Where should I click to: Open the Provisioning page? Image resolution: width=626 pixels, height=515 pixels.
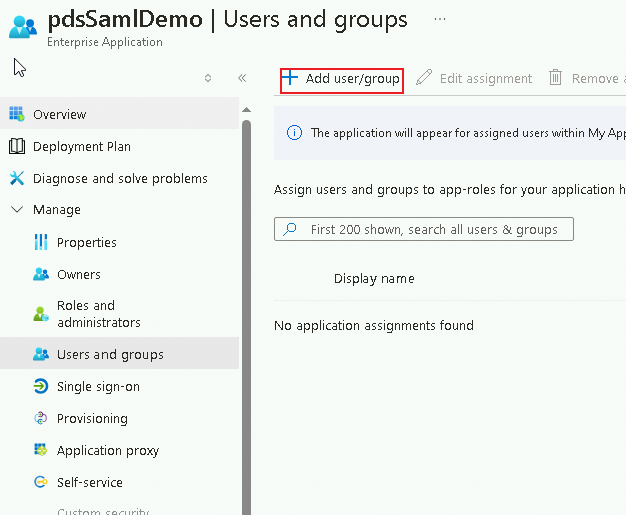[x=92, y=418]
